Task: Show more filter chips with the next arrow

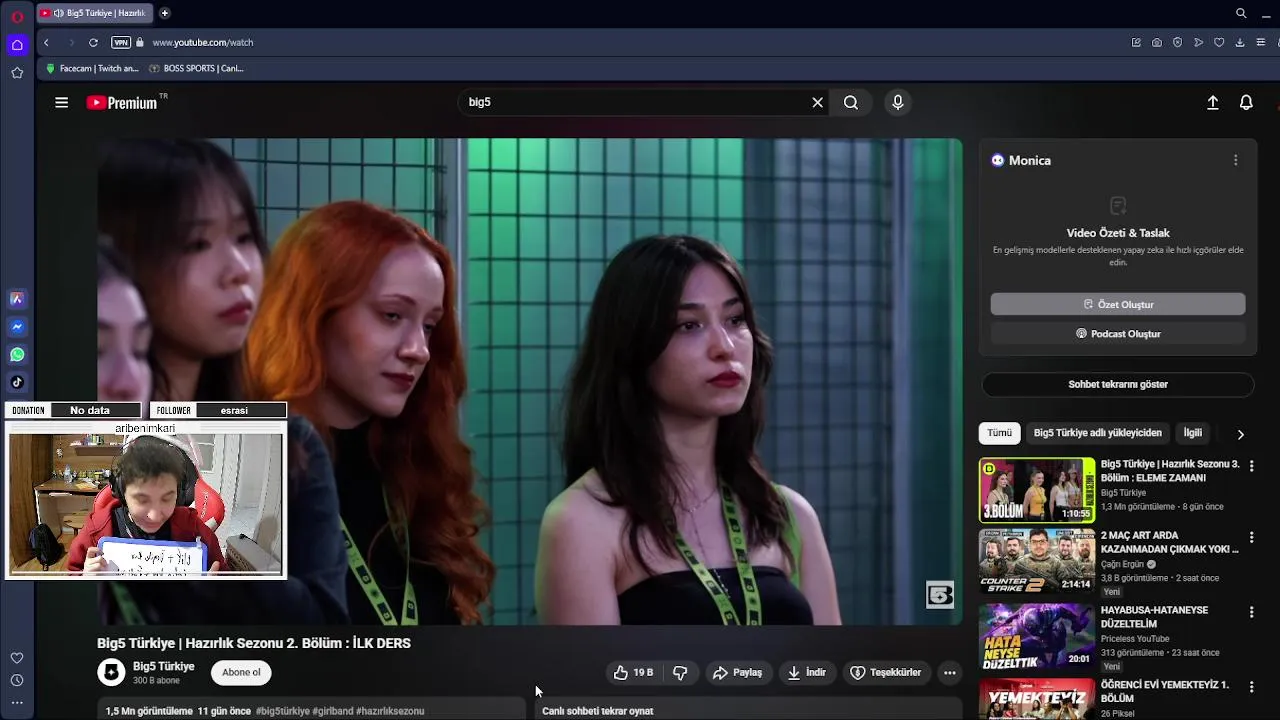Action: [1241, 434]
